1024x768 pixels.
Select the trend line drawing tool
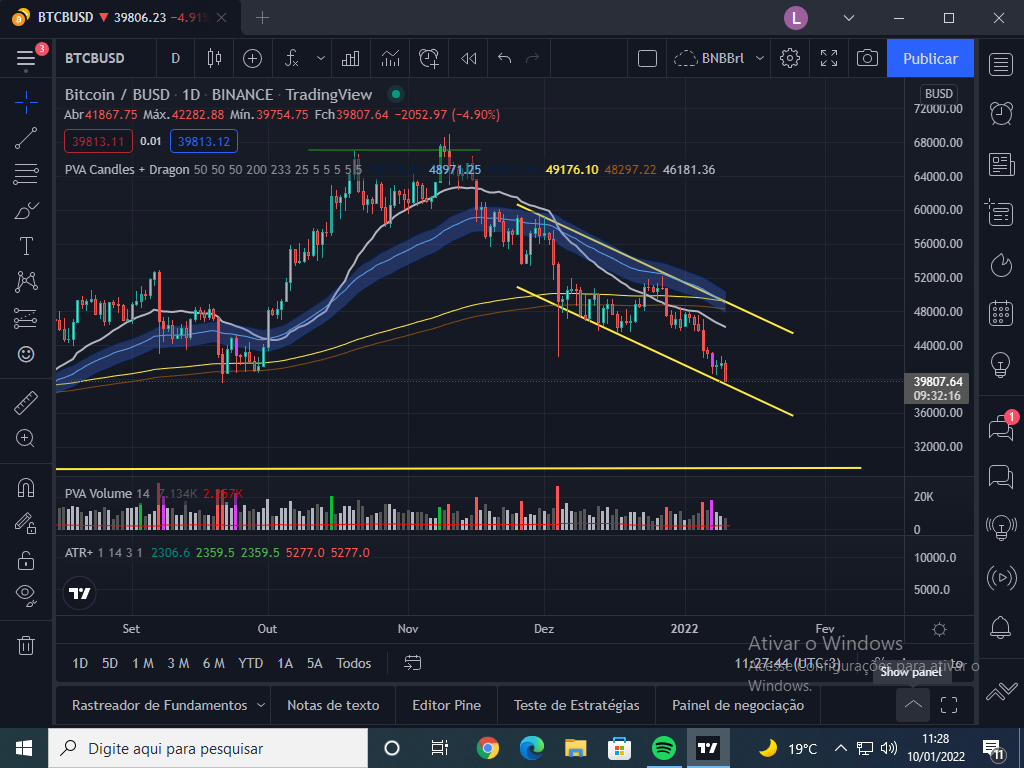[x=25, y=138]
